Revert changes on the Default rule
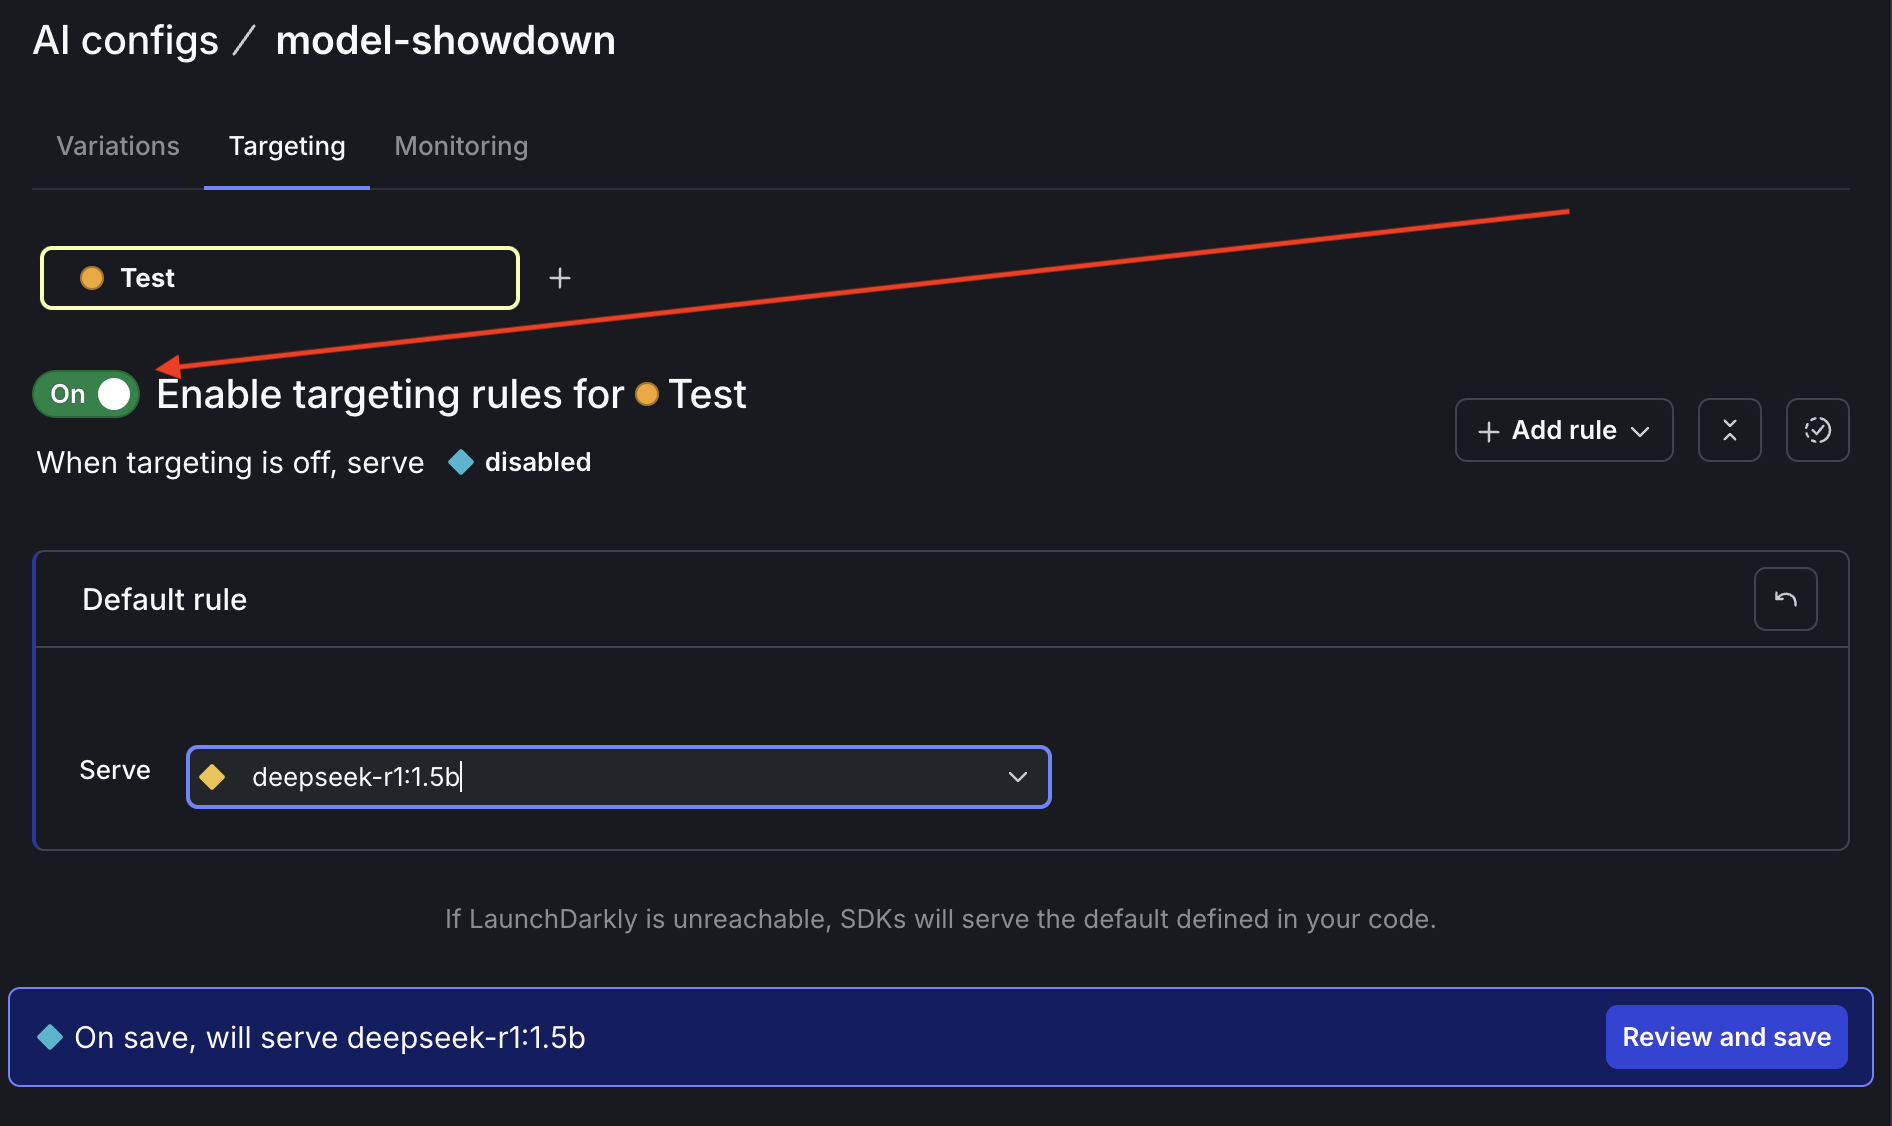The height and width of the screenshot is (1126, 1892). [x=1785, y=598]
